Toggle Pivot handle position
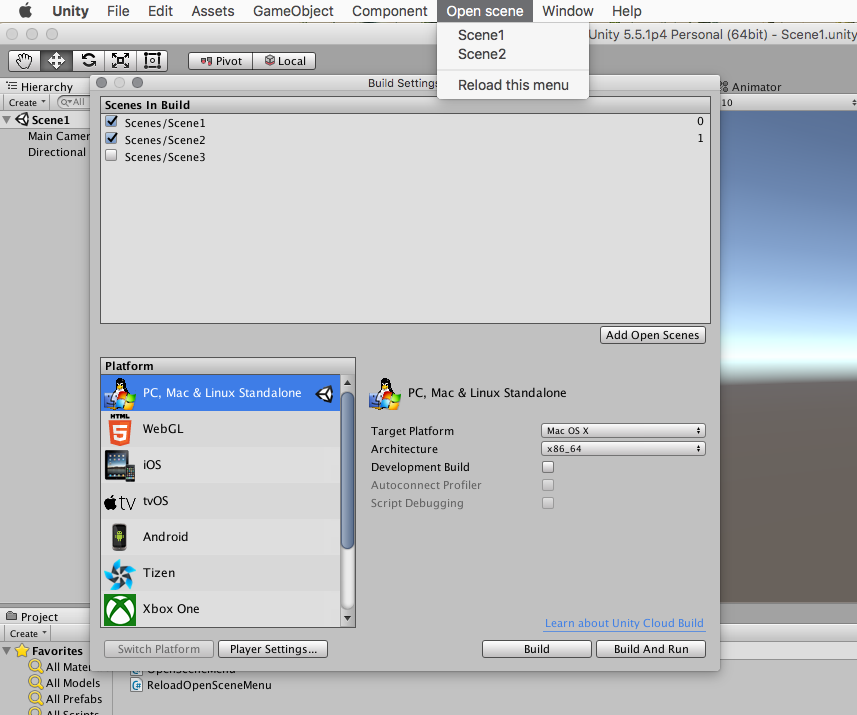Screen dimensions: 857x715 220,61
